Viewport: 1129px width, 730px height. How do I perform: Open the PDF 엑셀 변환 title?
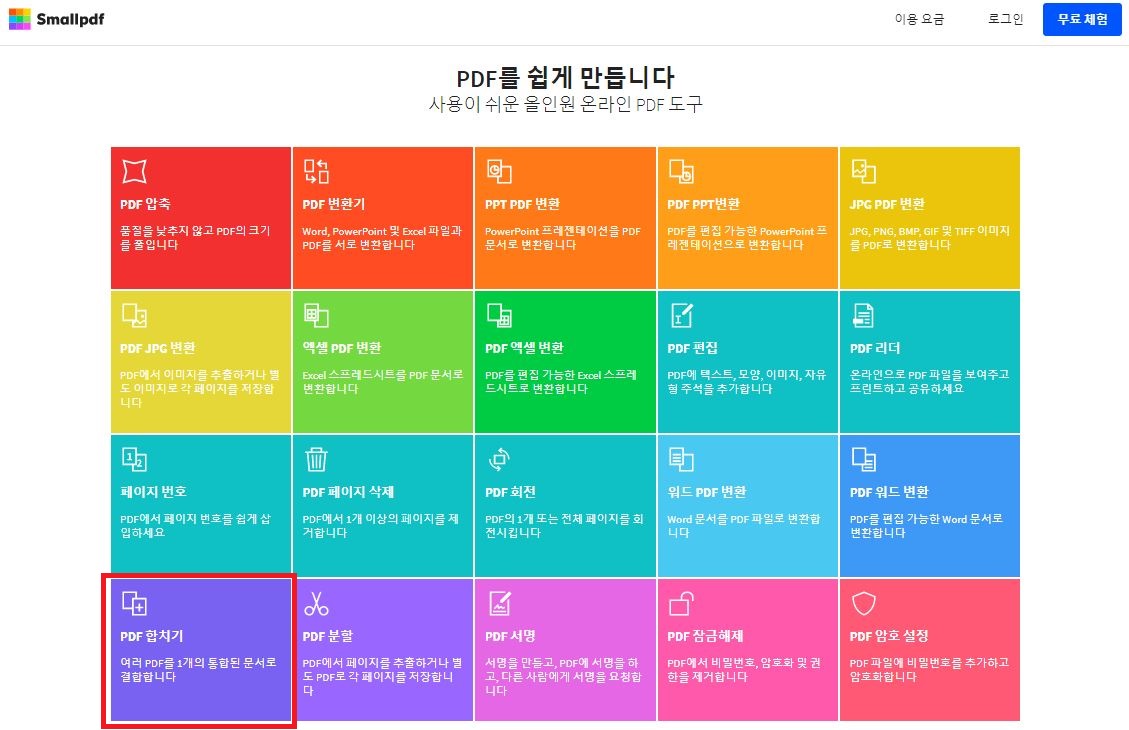point(524,348)
